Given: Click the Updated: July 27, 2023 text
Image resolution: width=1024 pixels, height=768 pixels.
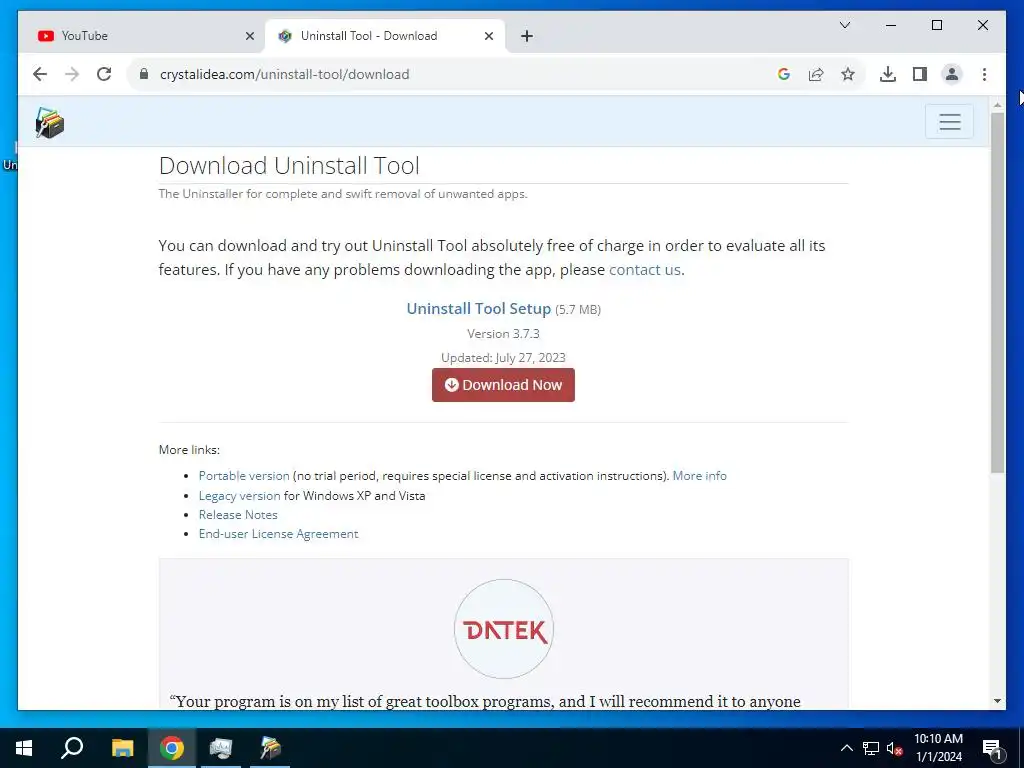Looking at the screenshot, I should [x=504, y=358].
